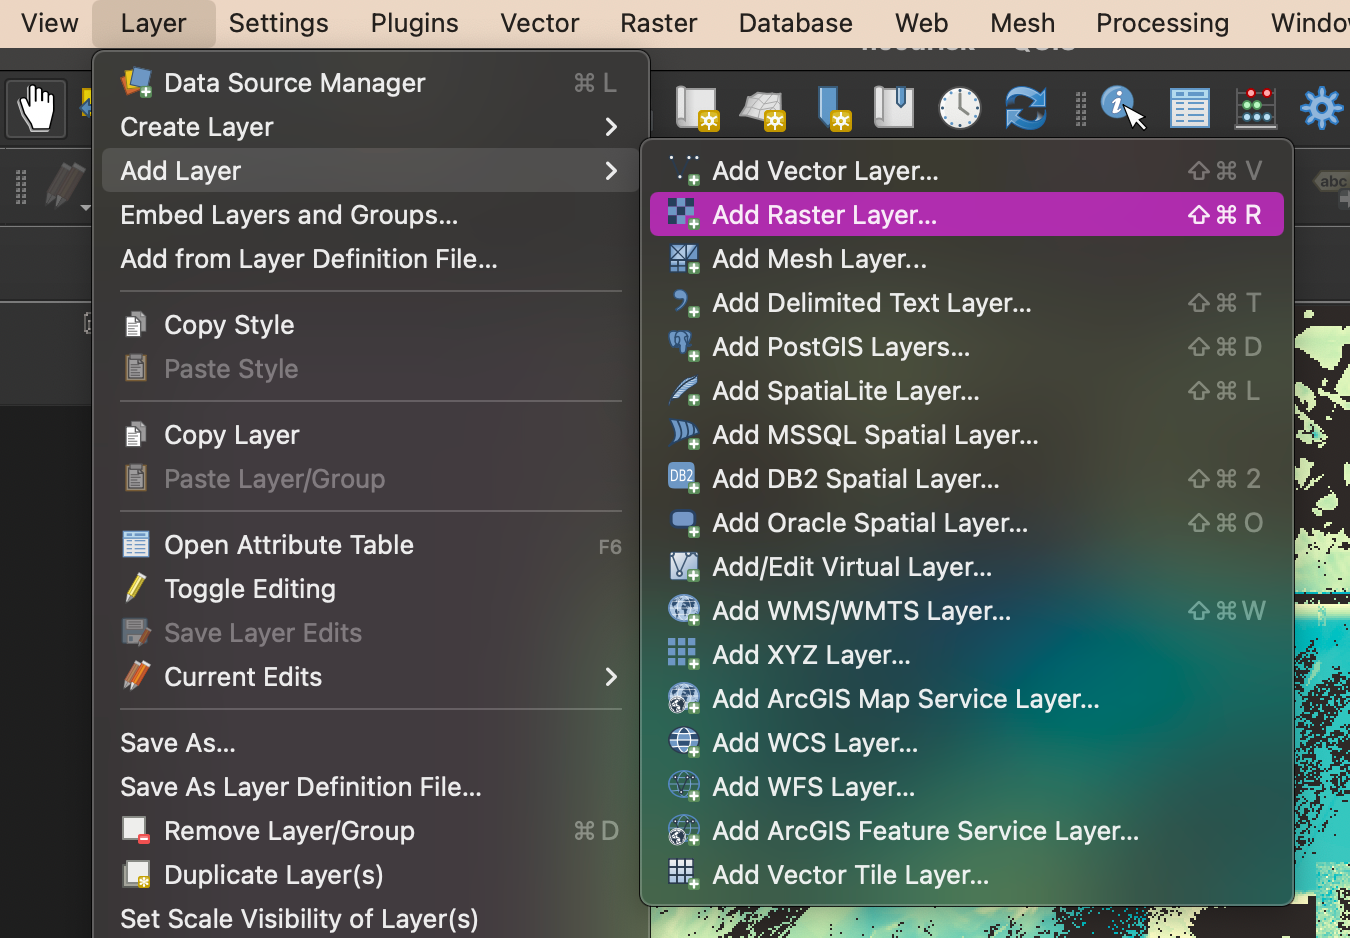Click the Add Mesh Layer icon entry

(684, 259)
